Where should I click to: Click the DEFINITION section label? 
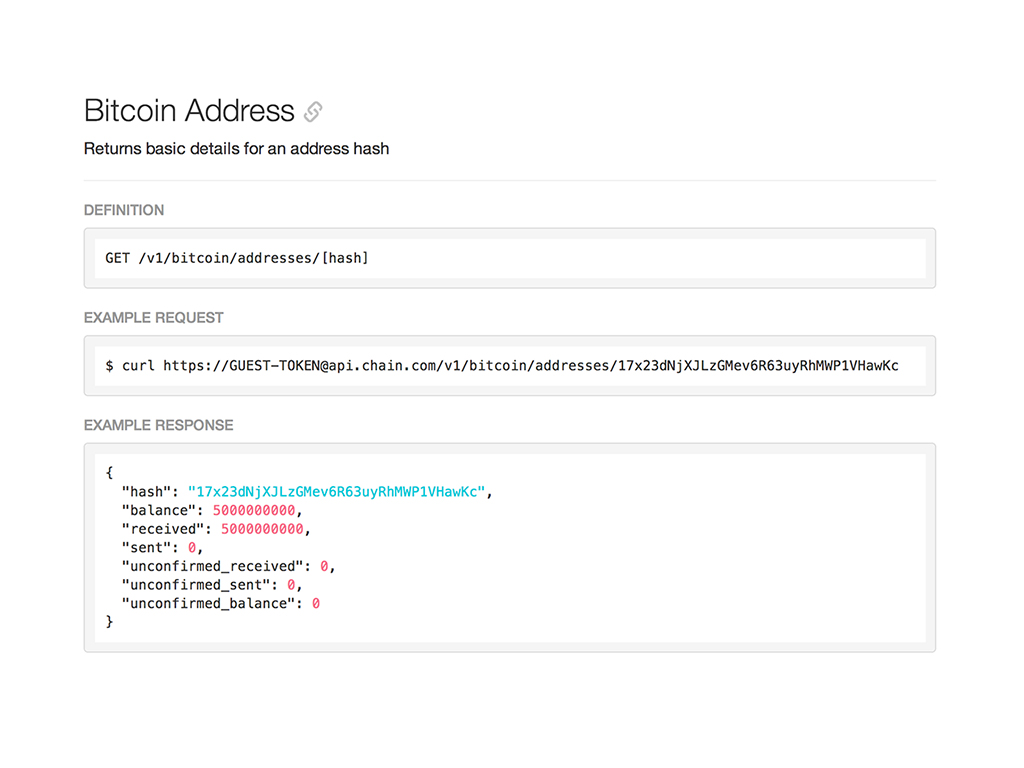[124, 210]
